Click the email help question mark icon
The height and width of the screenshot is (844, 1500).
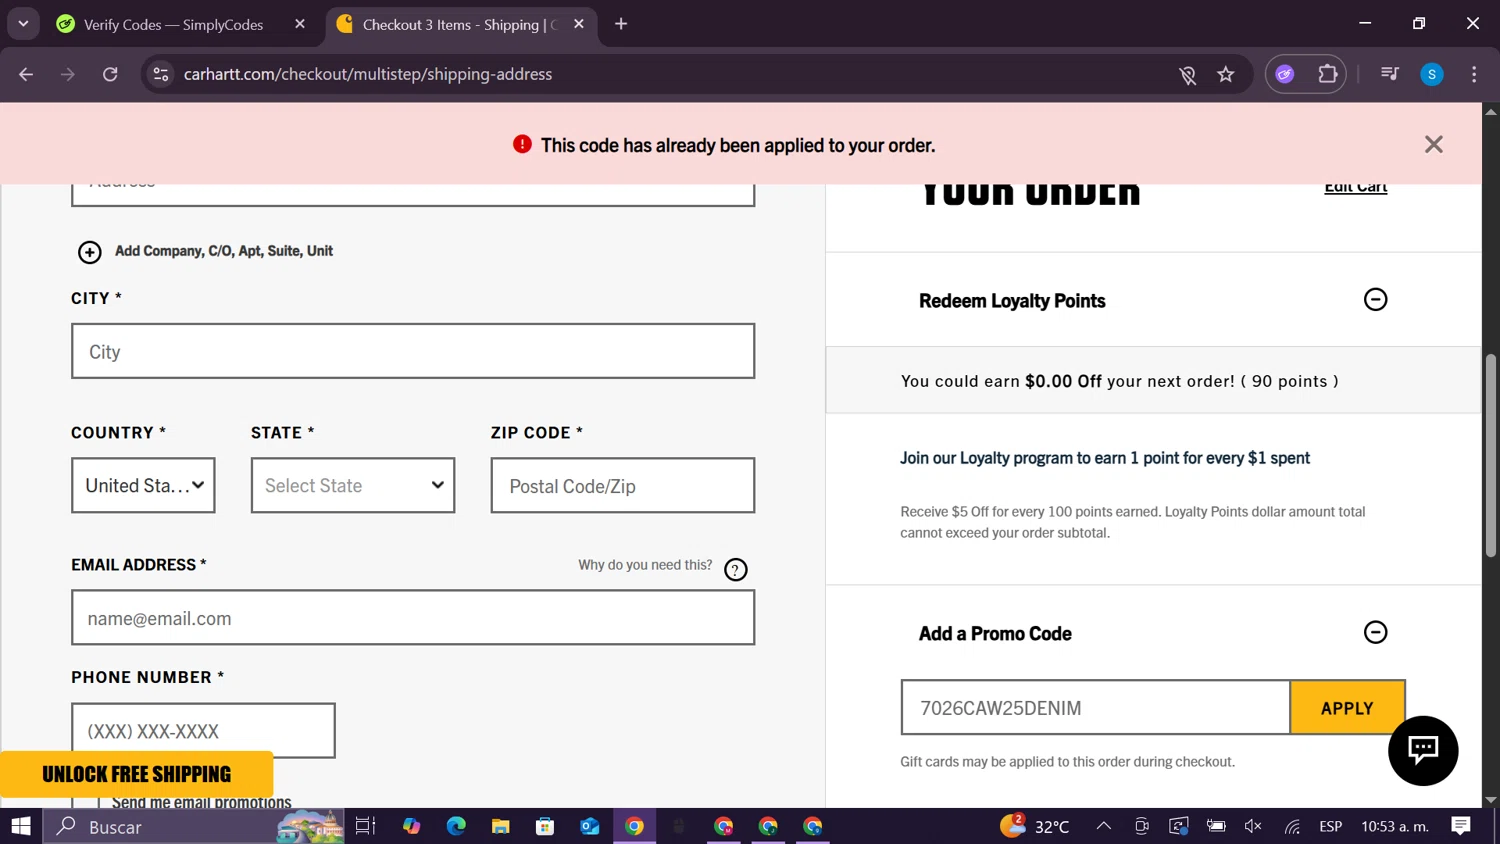[x=736, y=570]
